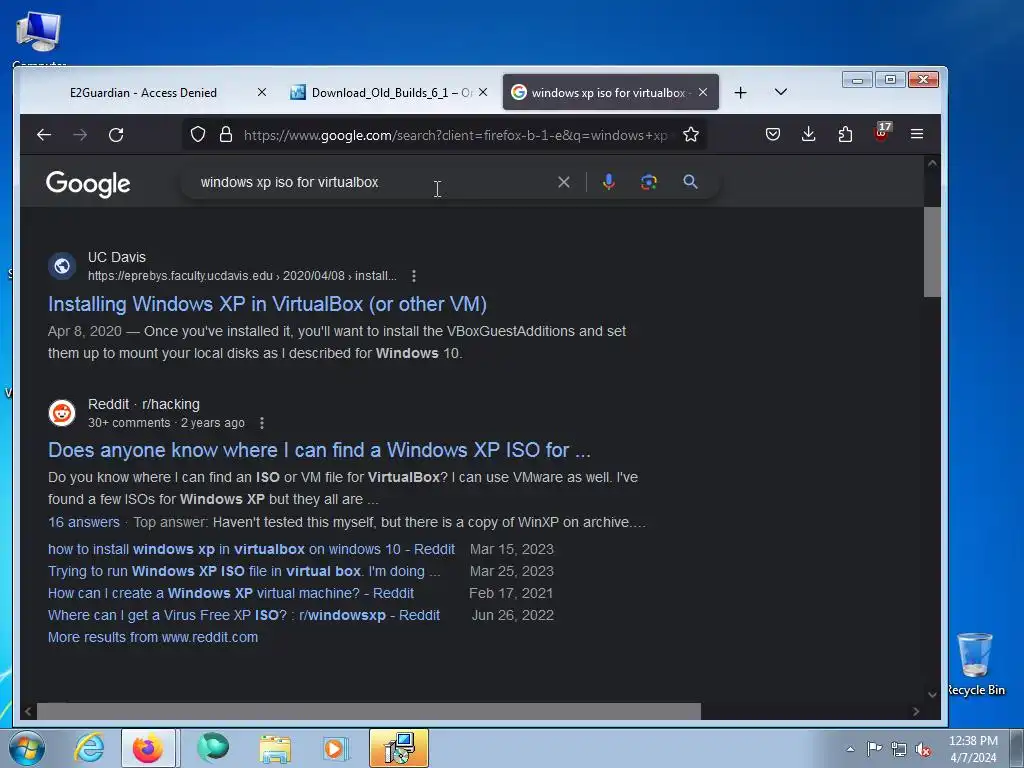The image size is (1024, 768).
Task: Click the scroll down arrow
Action: tap(932, 694)
